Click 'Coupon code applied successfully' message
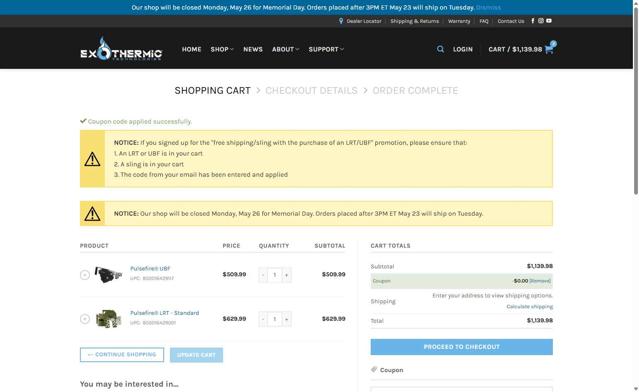 point(139,121)
